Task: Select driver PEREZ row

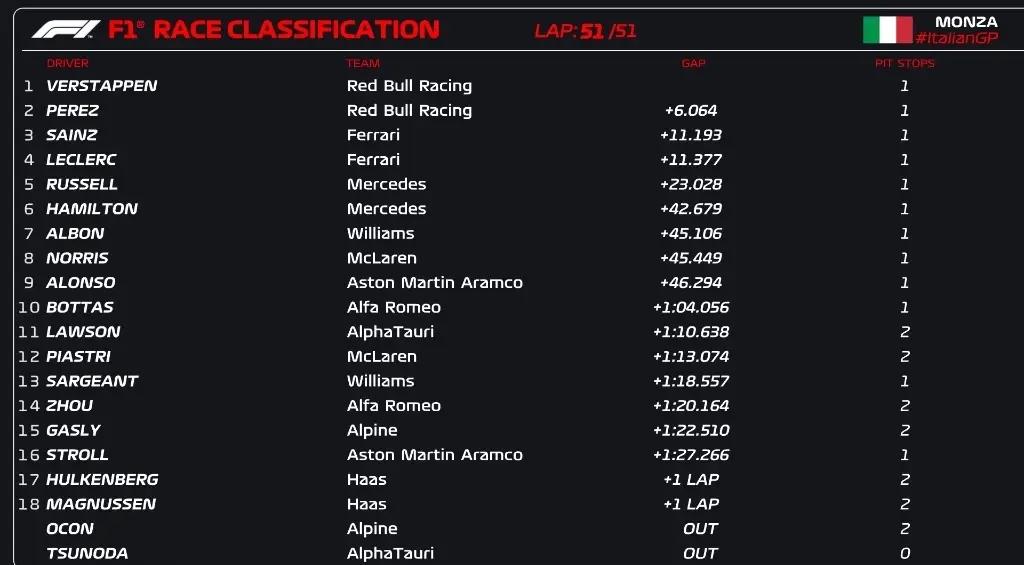Action: click(72, 111)
